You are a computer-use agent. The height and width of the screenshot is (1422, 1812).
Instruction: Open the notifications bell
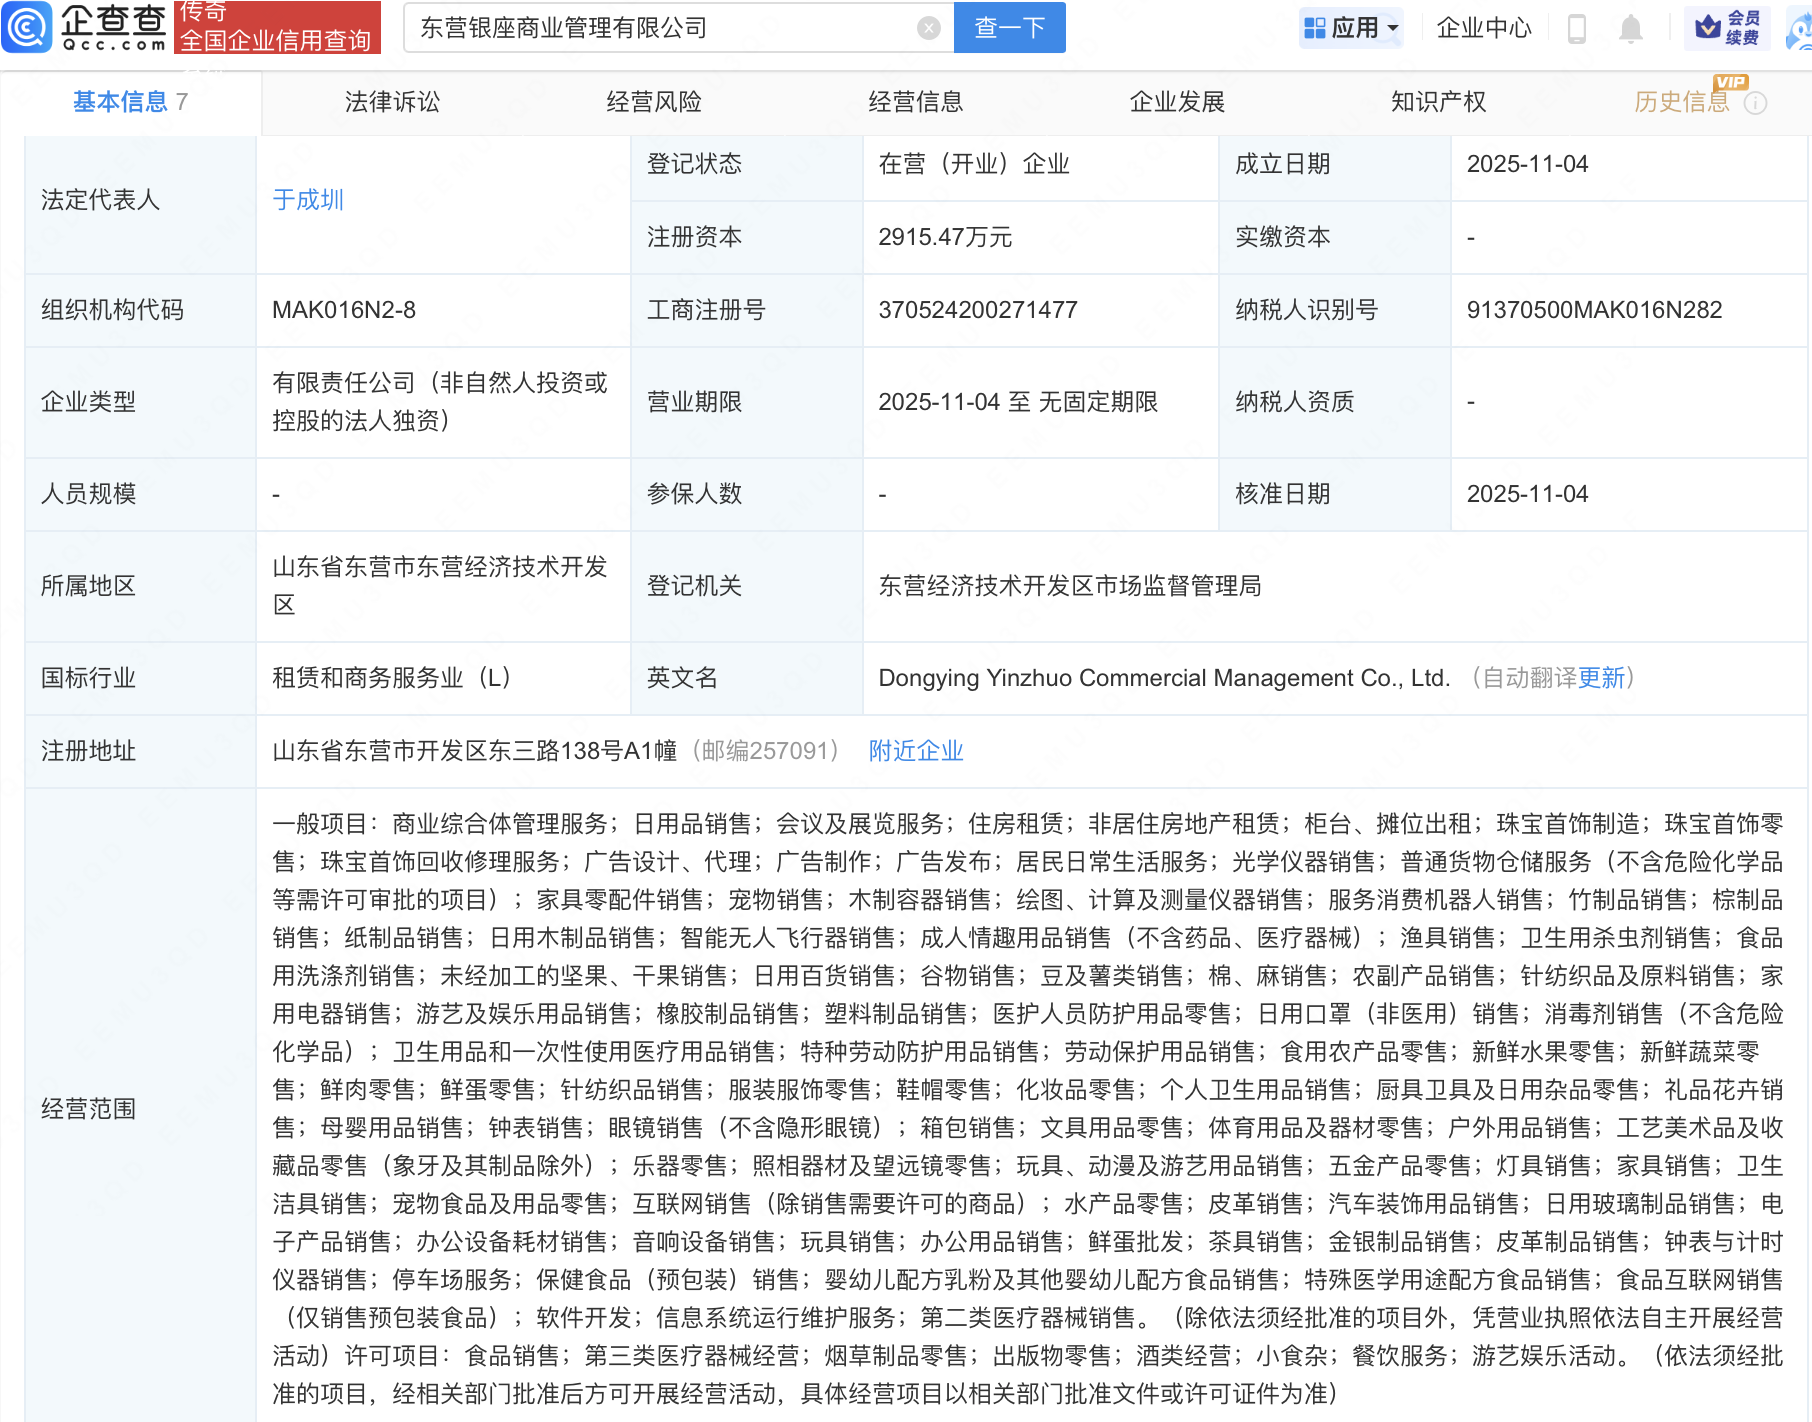[1630, 28]
